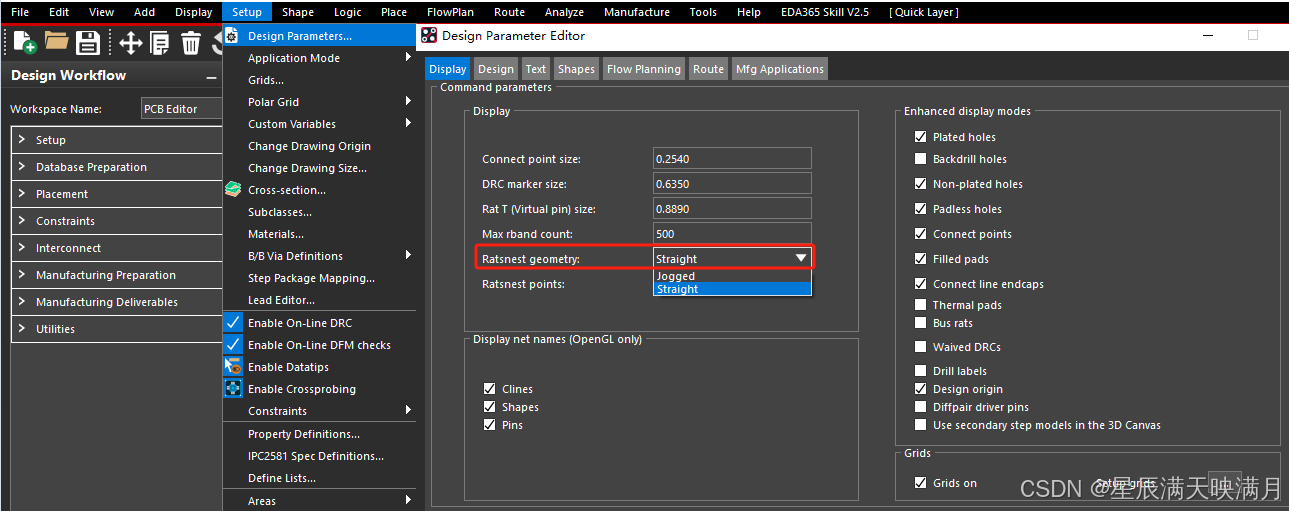Select the Move tool
The height and width of the screenshot is (511, 1289).
pos(130,42)
